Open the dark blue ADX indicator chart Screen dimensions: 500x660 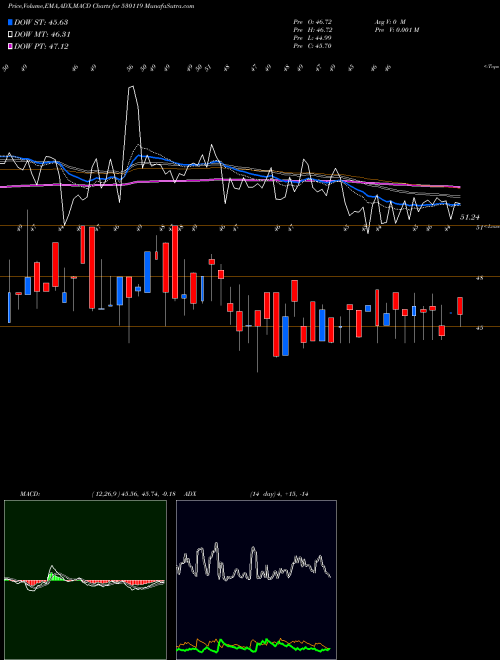click(x=256, y=580)
